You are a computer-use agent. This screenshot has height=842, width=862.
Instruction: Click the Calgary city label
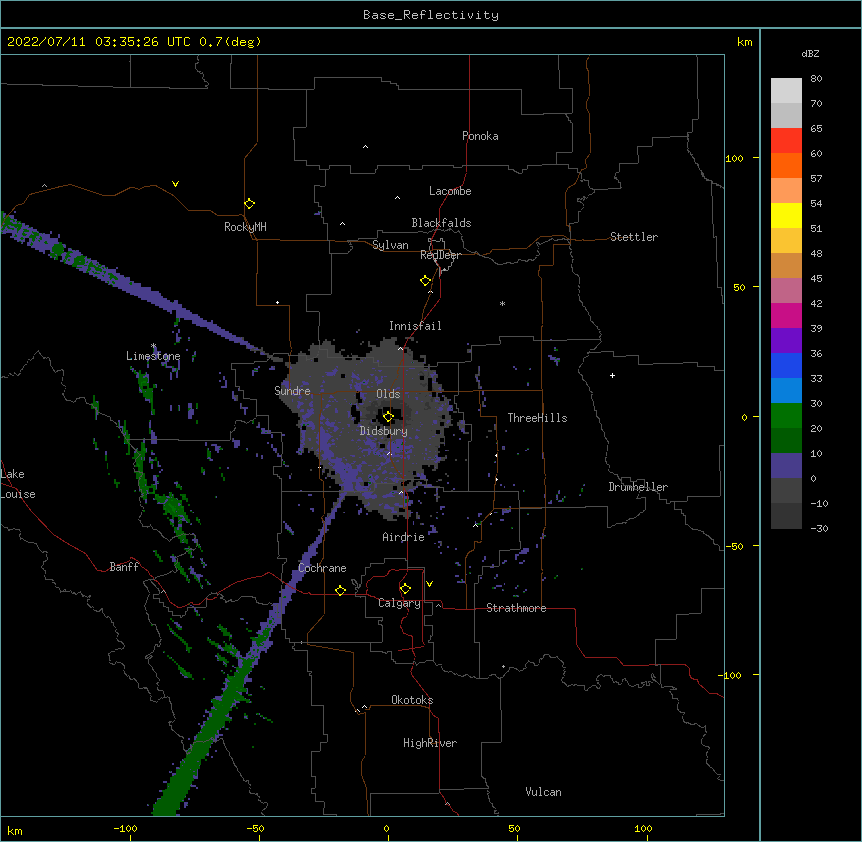click(x=399, y=603)
